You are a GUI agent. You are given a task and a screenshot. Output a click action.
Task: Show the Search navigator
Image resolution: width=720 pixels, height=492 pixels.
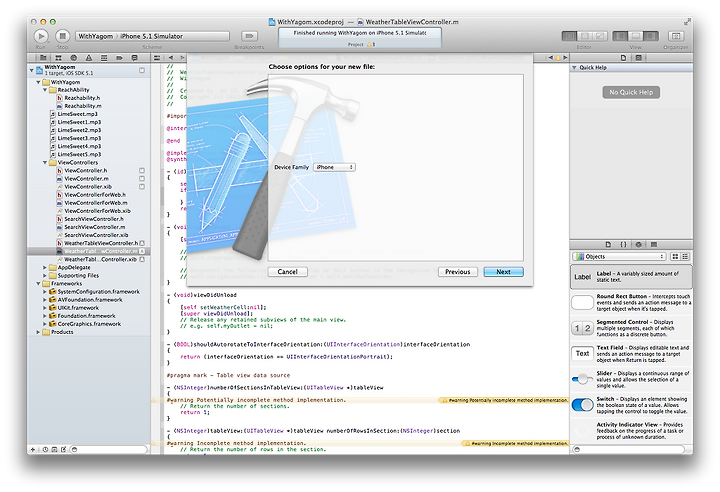(73, 58)
